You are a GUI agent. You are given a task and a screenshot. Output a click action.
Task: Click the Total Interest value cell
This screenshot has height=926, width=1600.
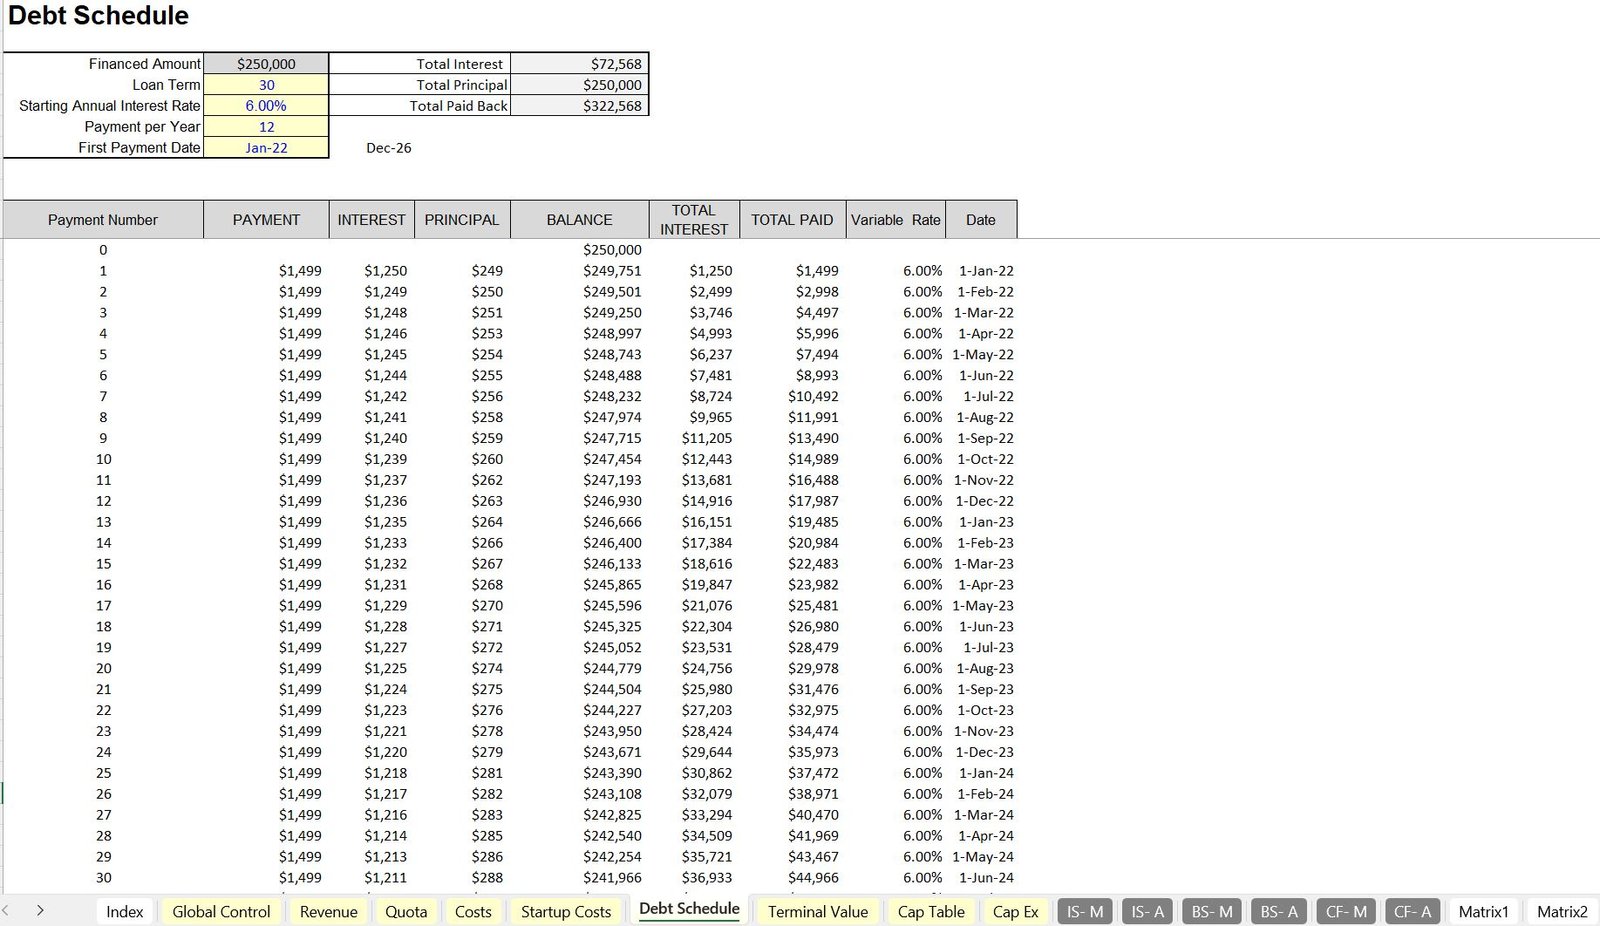(x=580, y=64)
